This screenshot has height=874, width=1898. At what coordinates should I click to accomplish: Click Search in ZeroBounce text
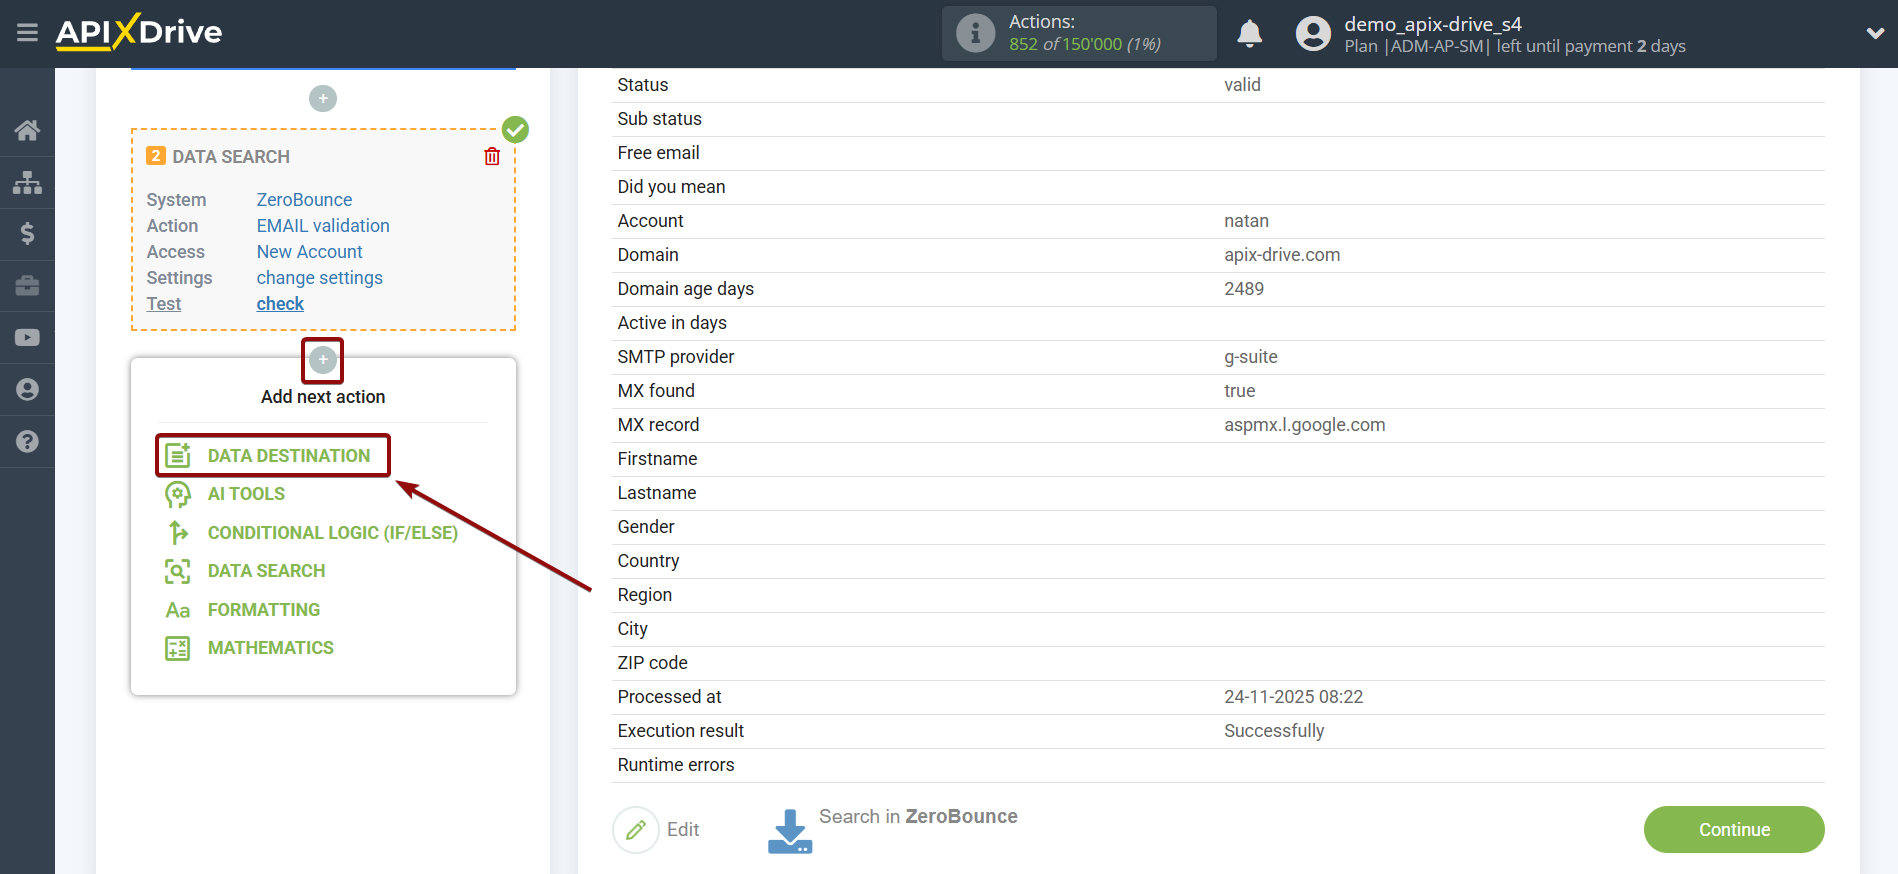tap(918, 817)
